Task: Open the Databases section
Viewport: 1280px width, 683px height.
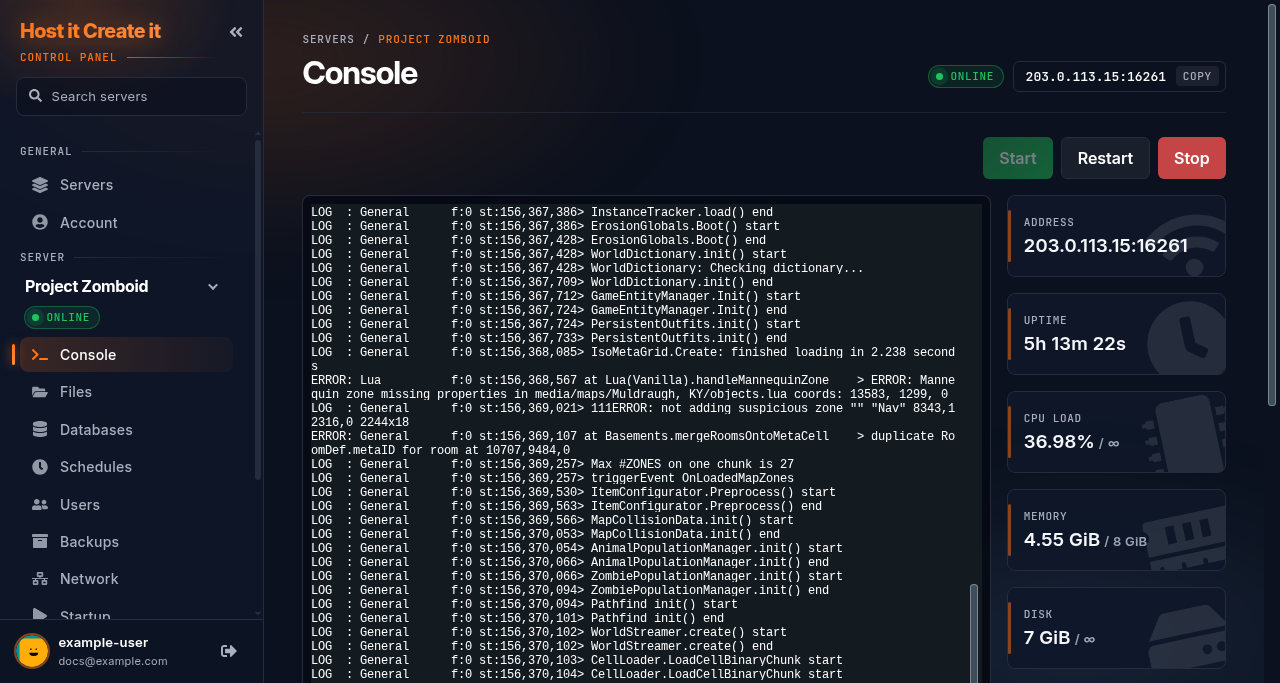Action: (x=126, y=430)
